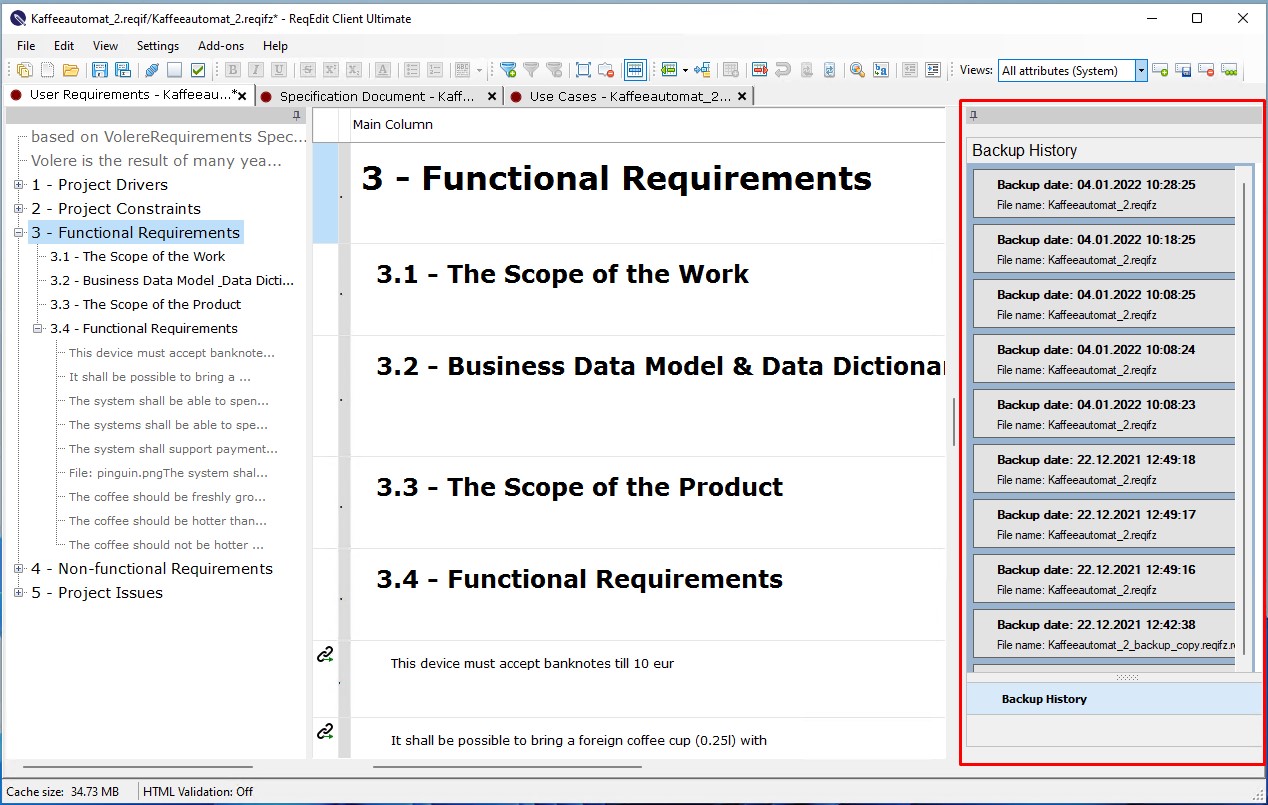The image size is (1268, 805).
Task: Open dropdown arrow beside insert column icon
Action: (686, 70)
